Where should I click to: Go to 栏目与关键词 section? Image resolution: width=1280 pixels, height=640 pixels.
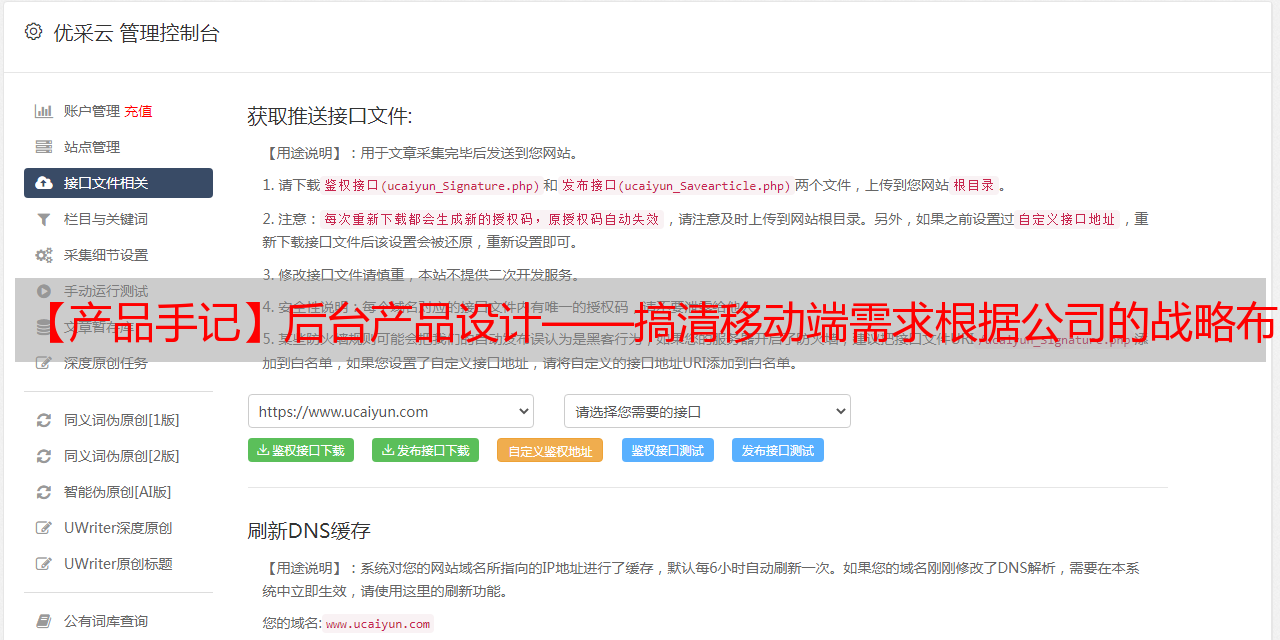pos(106,219)
